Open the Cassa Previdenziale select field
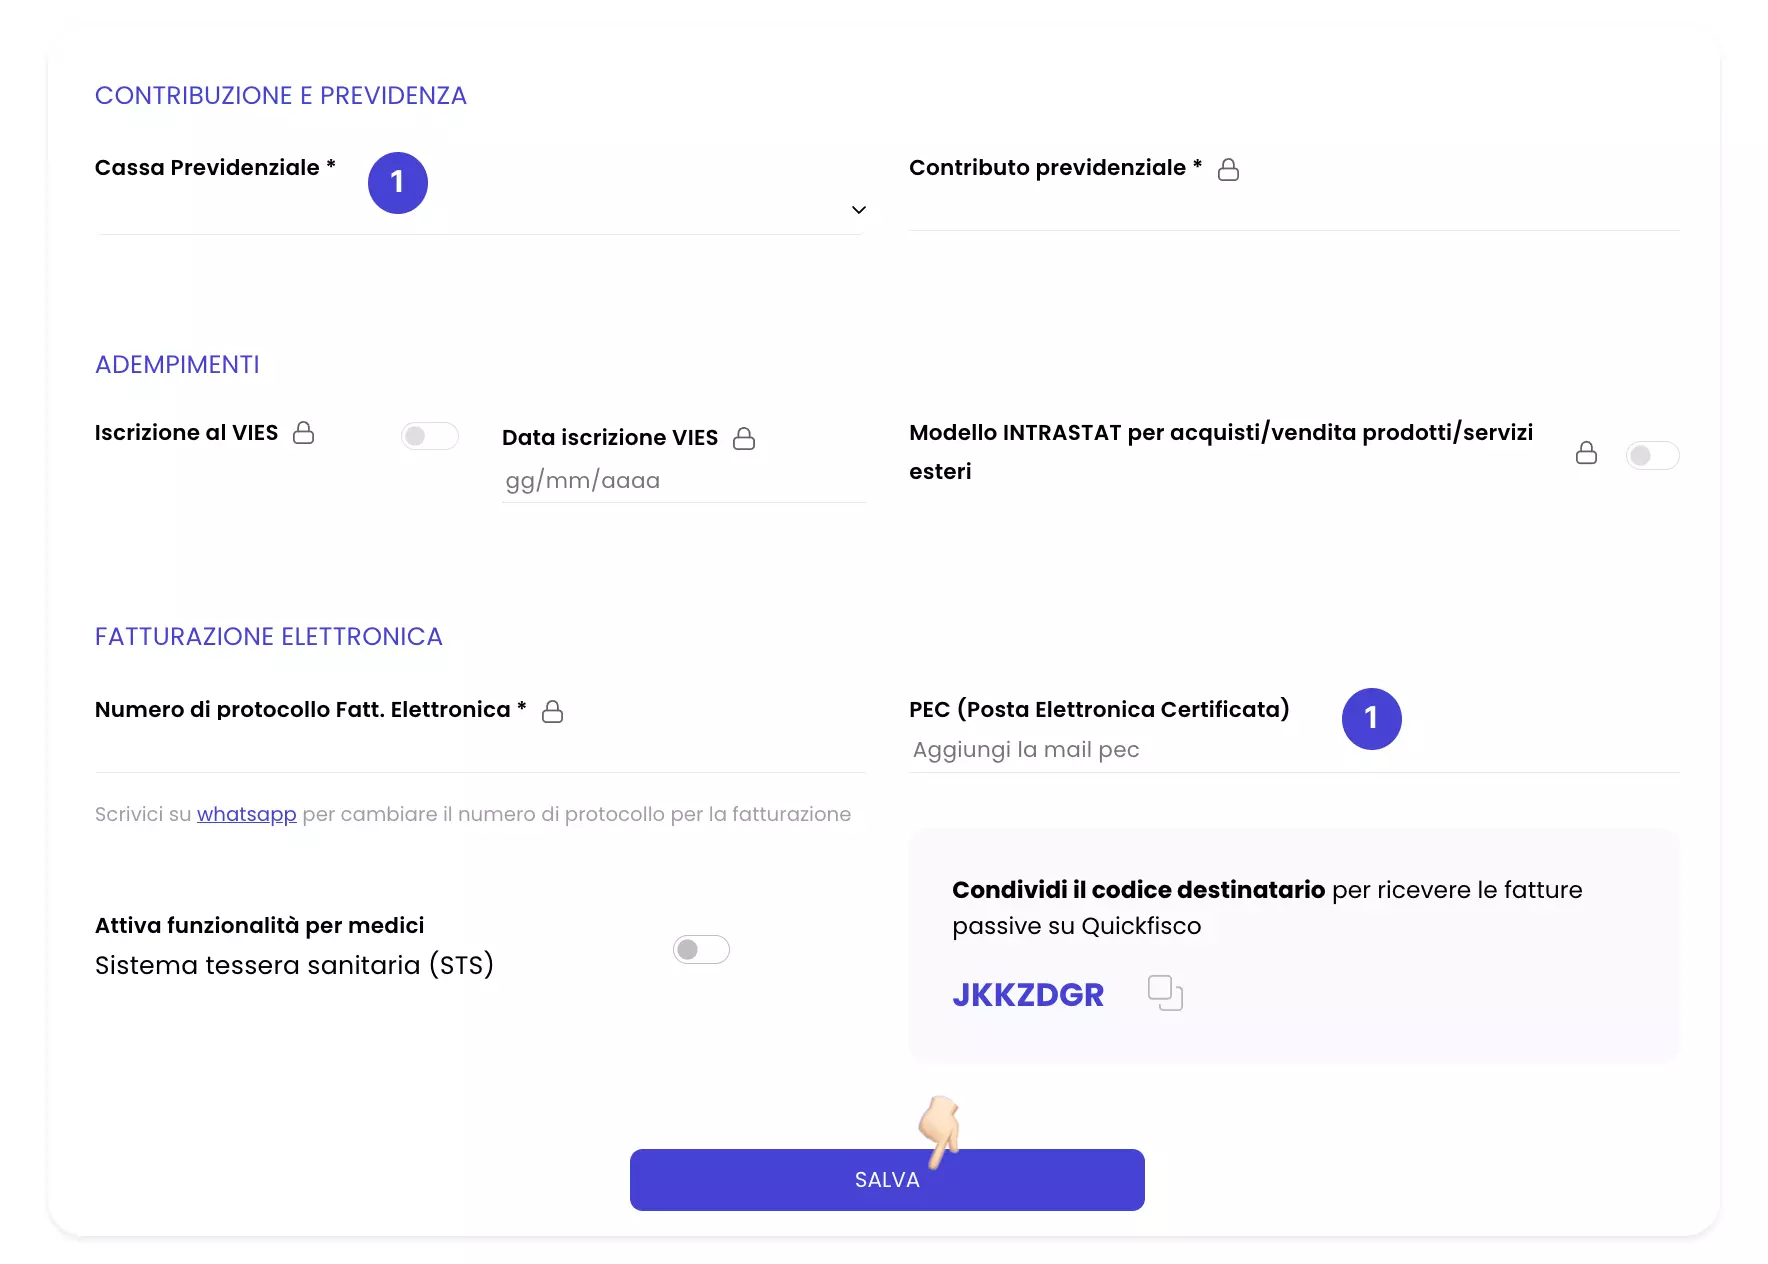This screenshot has height=1264, width=1768. tap(481, 210)
